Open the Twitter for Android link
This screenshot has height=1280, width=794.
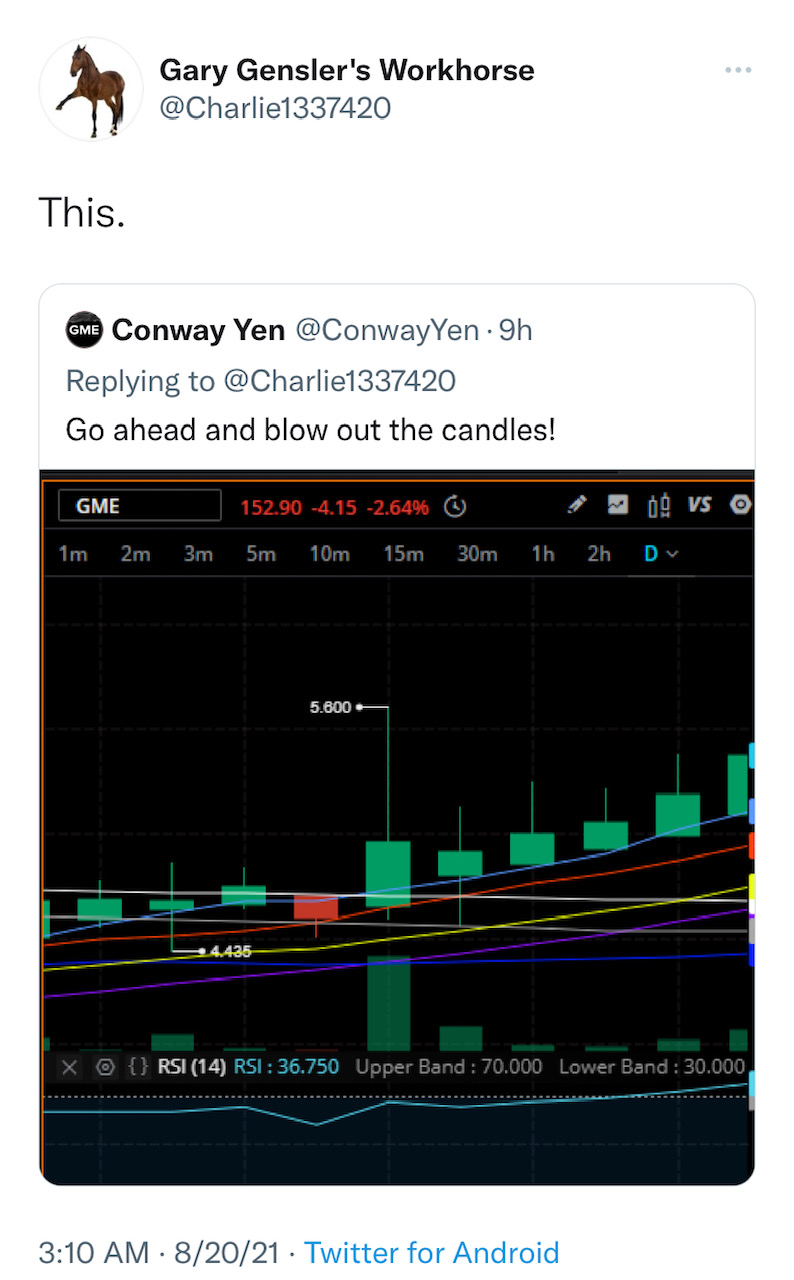pyautogui.click(x=431, y=1252)
